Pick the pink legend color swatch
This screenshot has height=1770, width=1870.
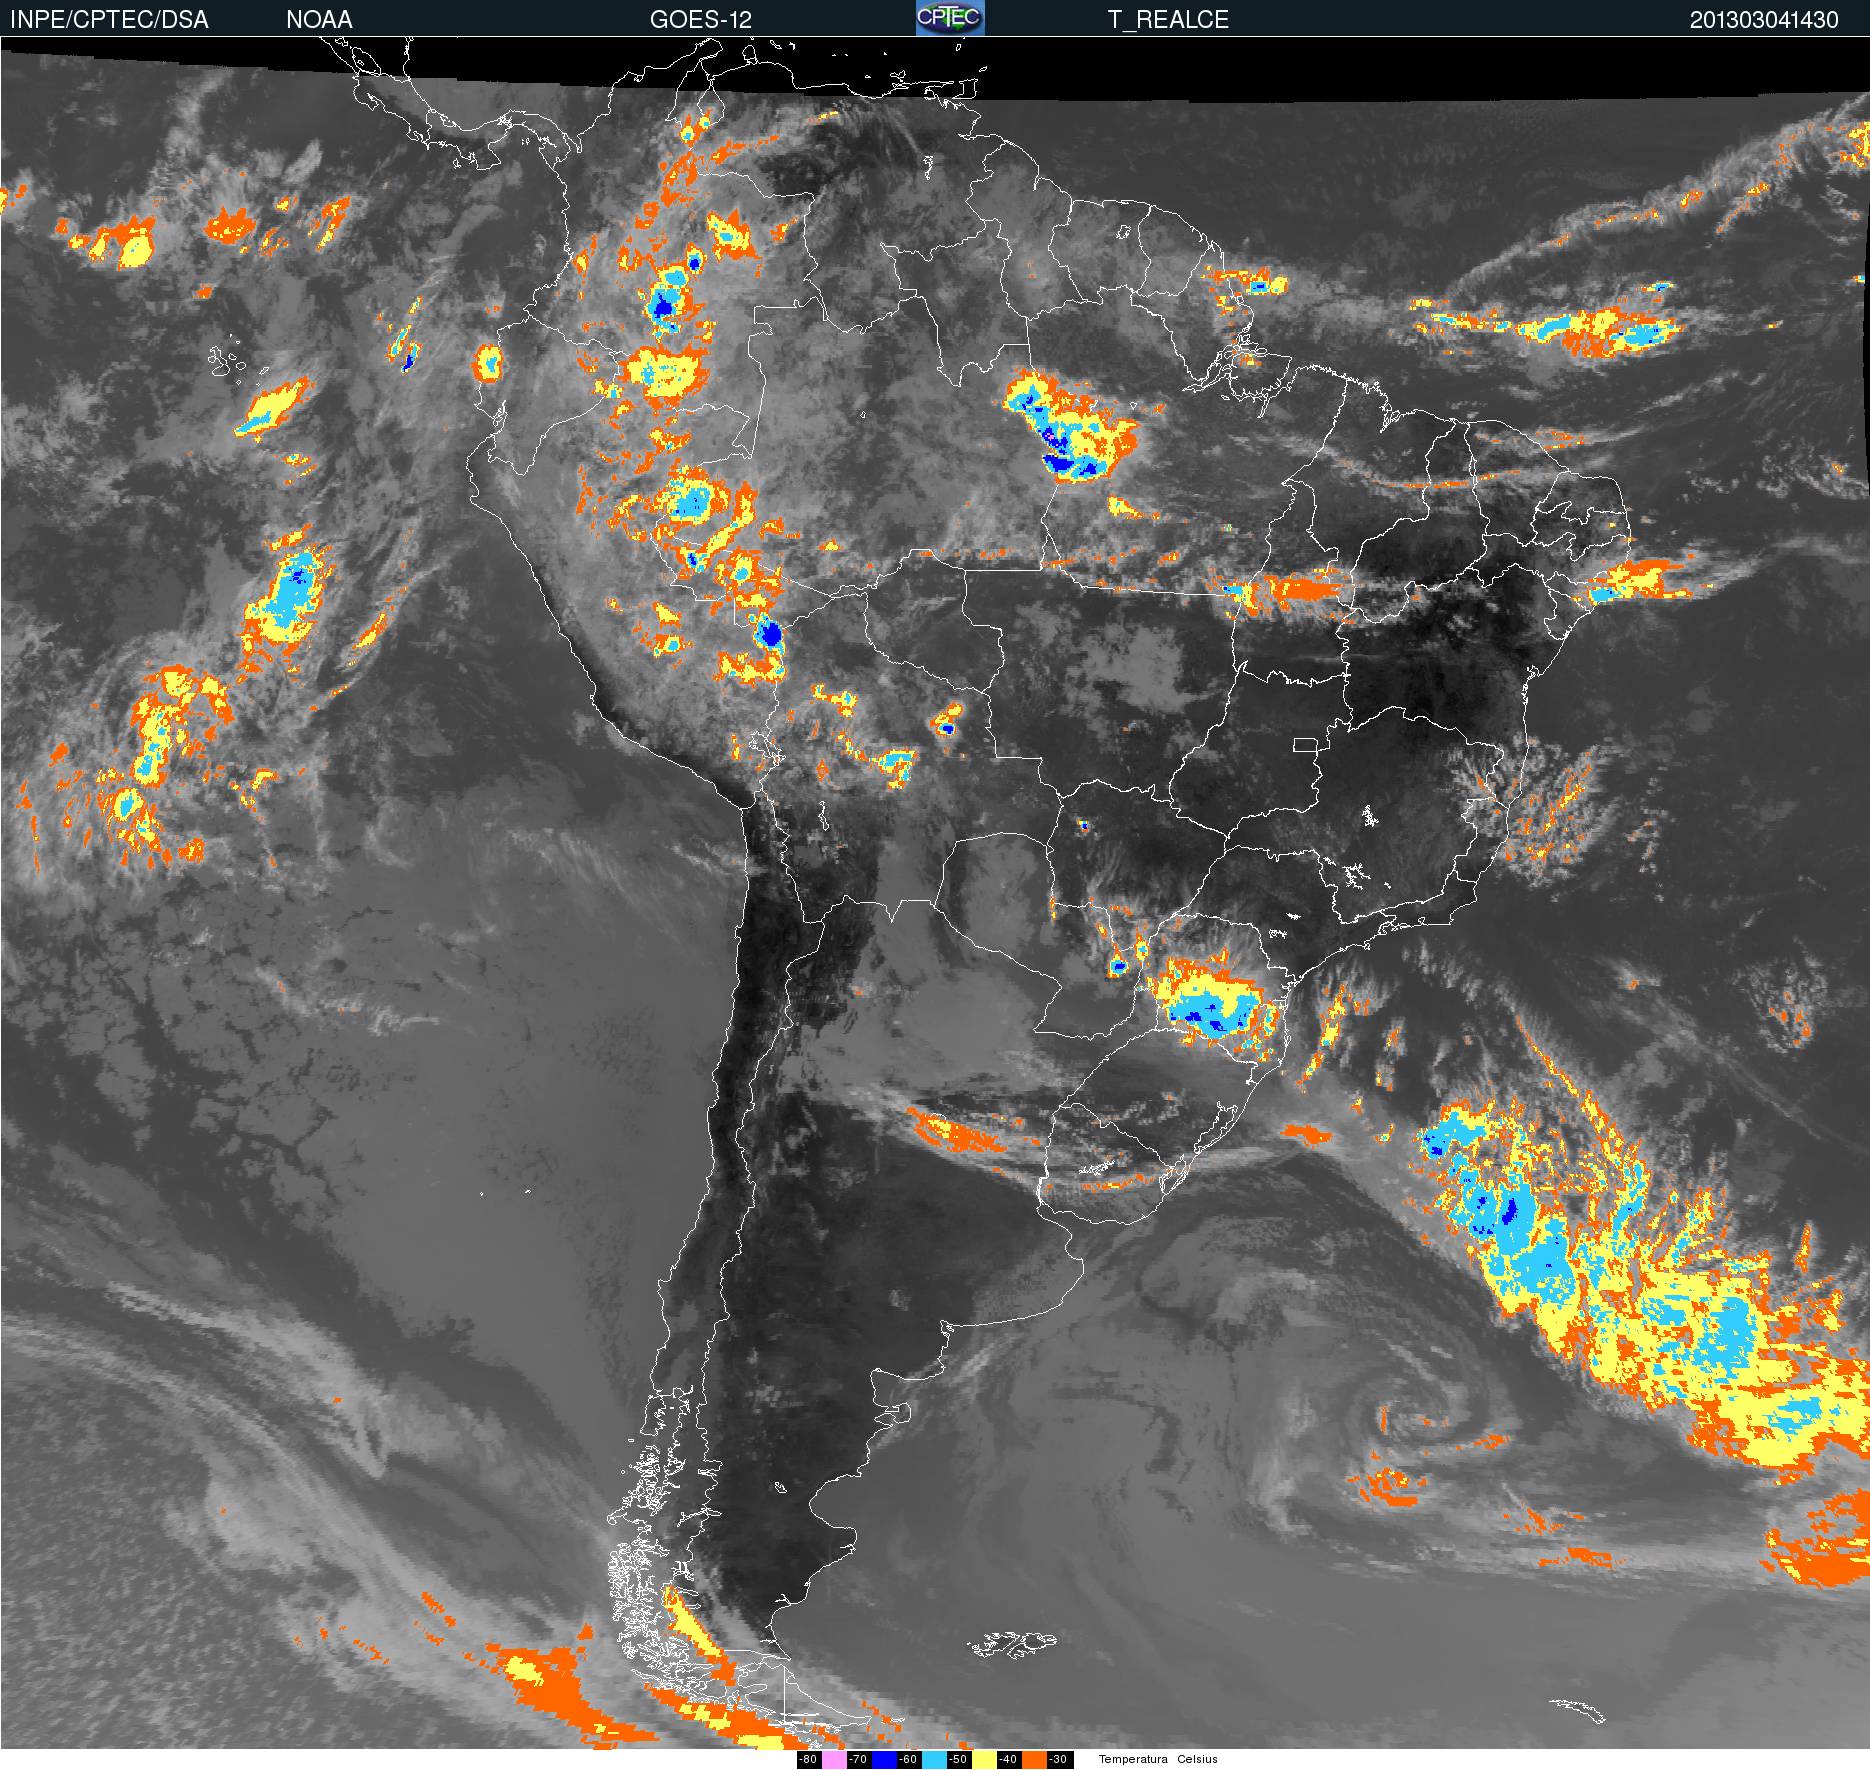click(834, 1760)
